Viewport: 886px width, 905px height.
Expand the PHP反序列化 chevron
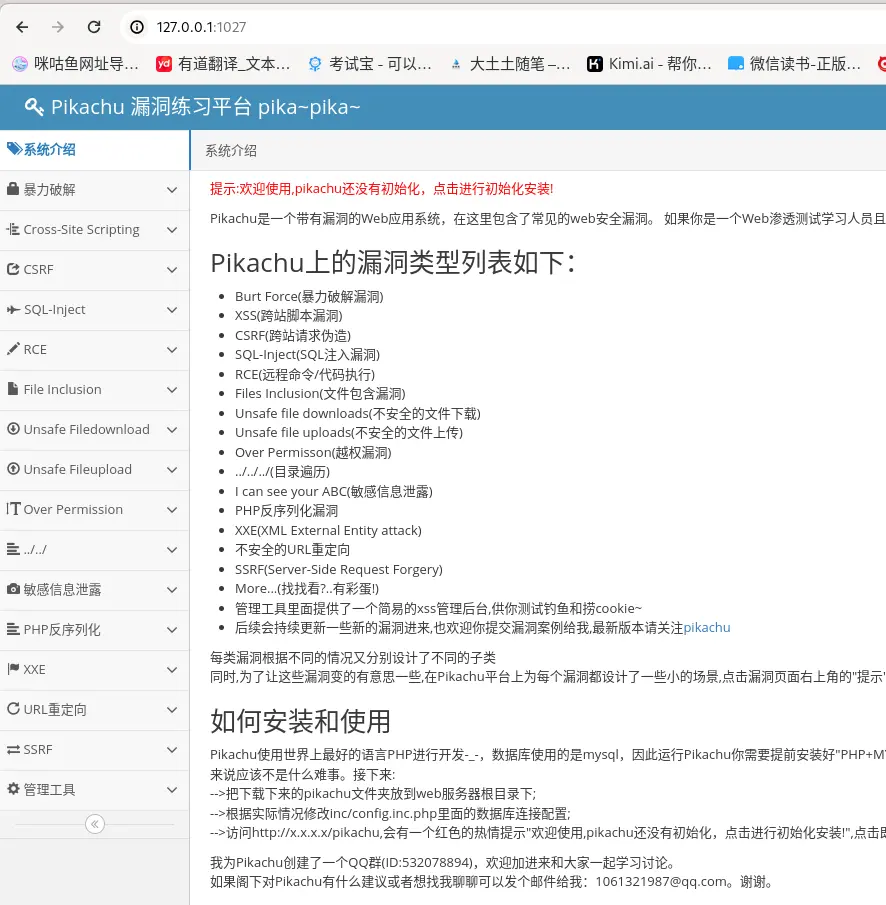[171, 629]
